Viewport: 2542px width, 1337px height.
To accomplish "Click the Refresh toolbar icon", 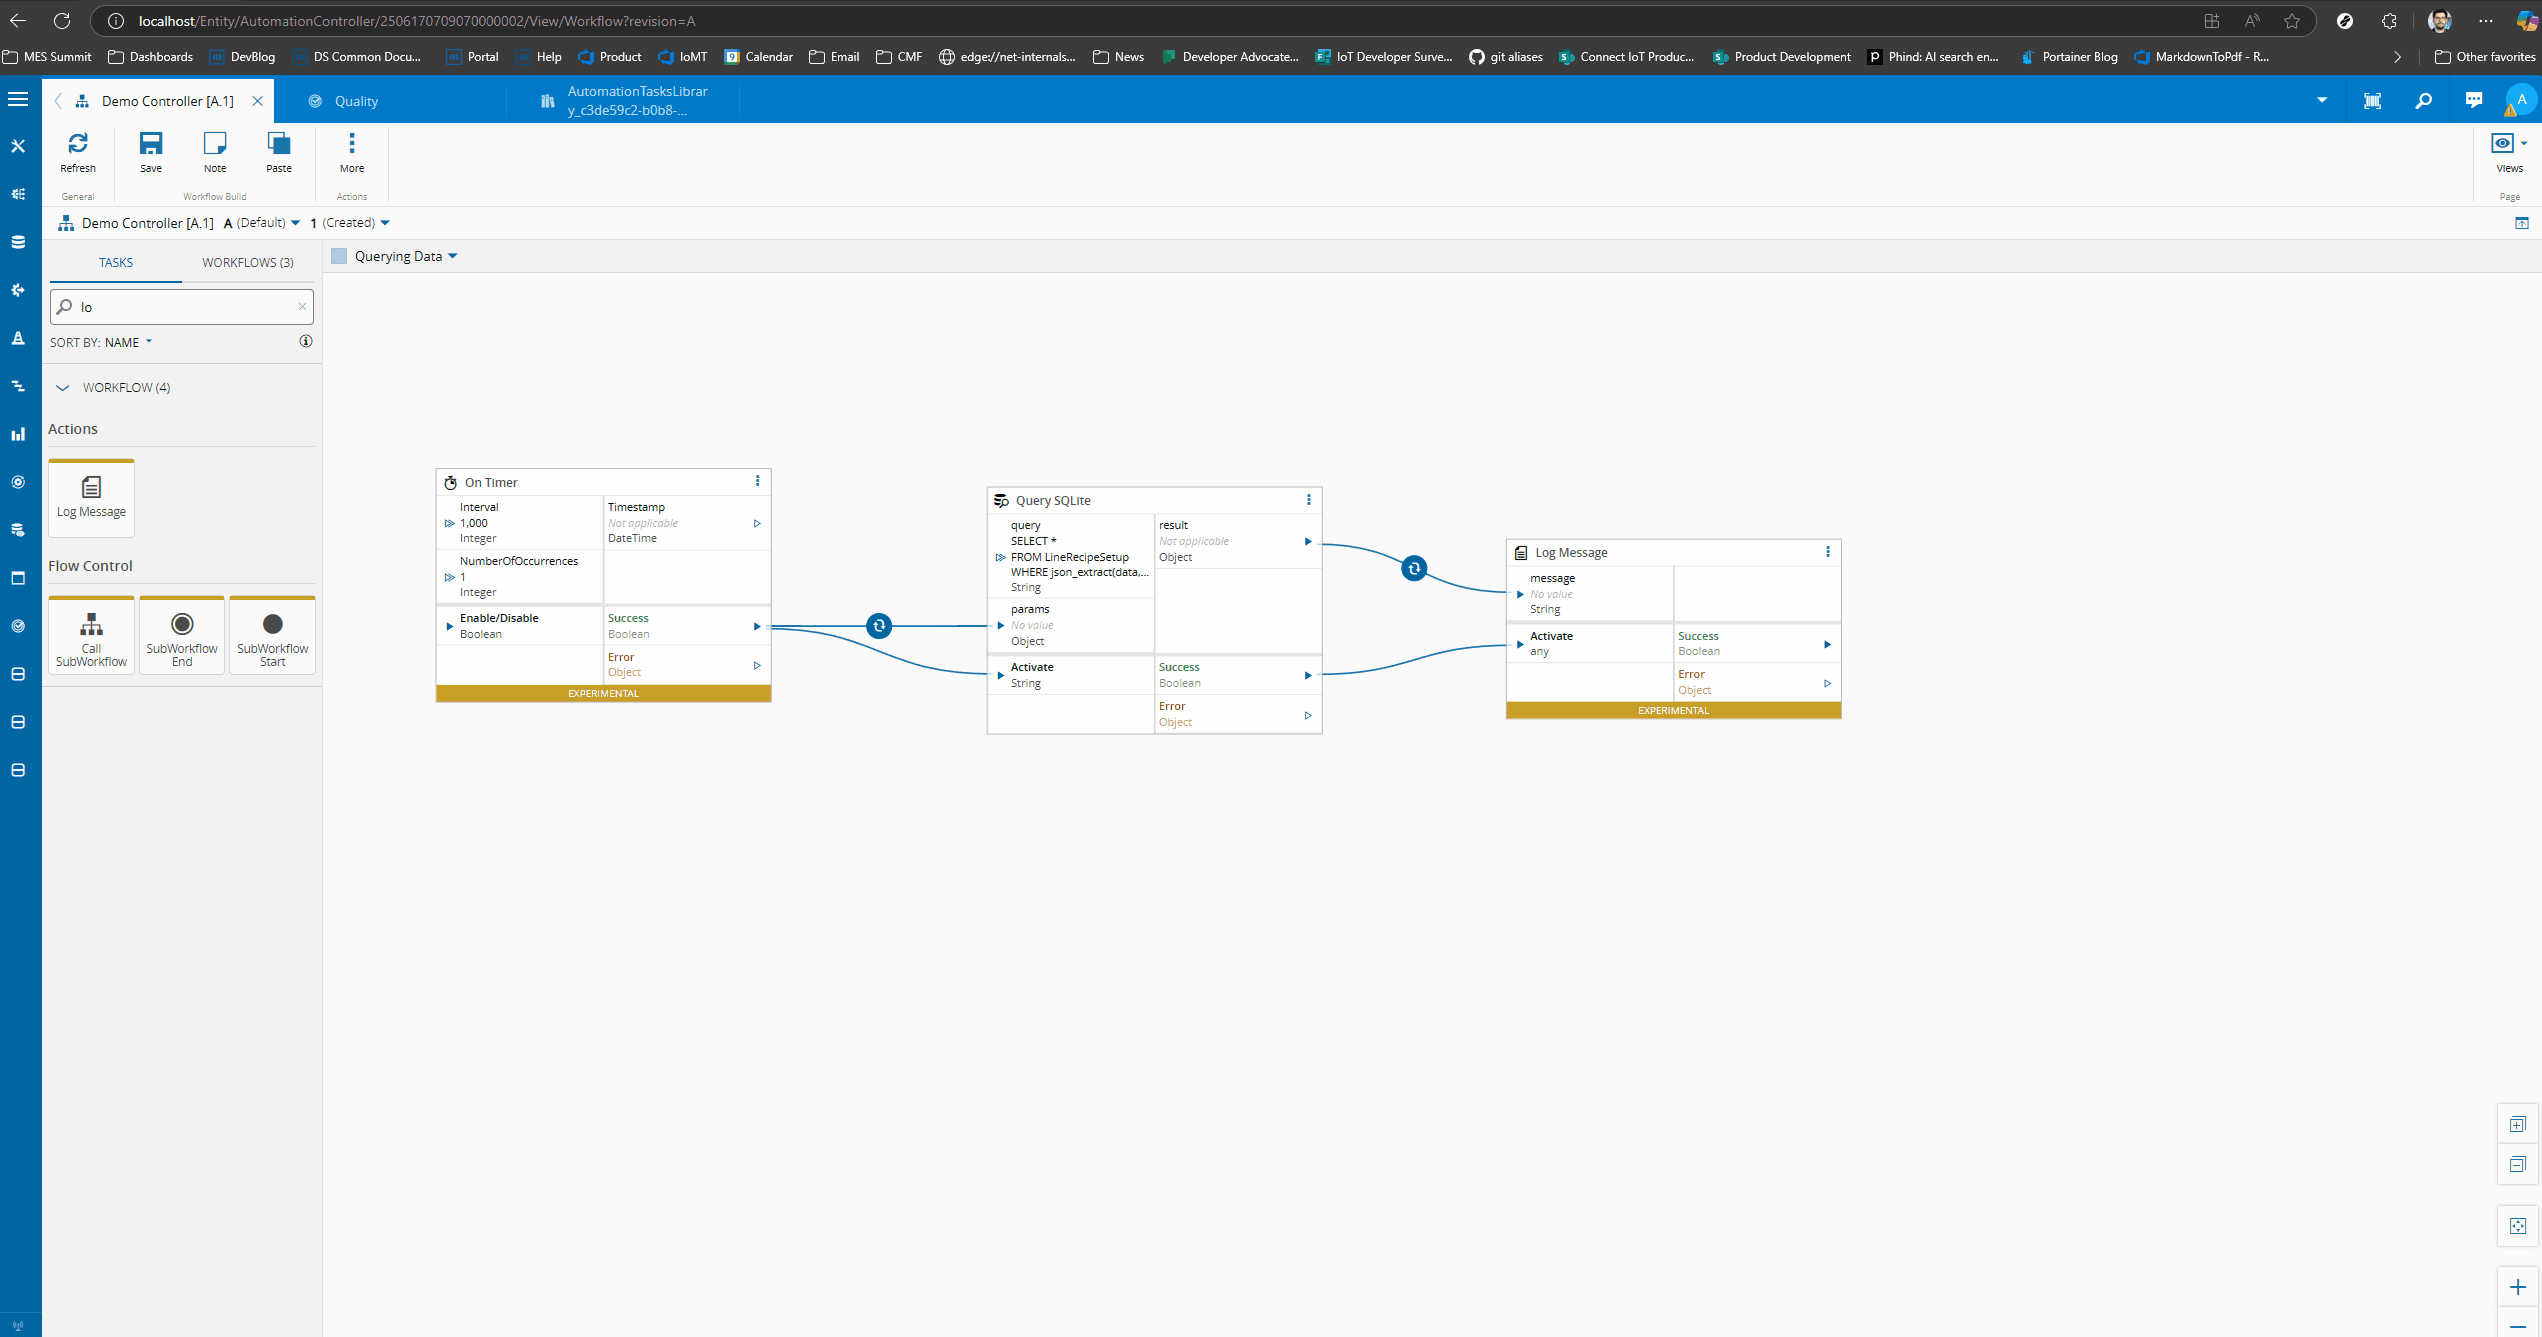I will click(78, 152).
